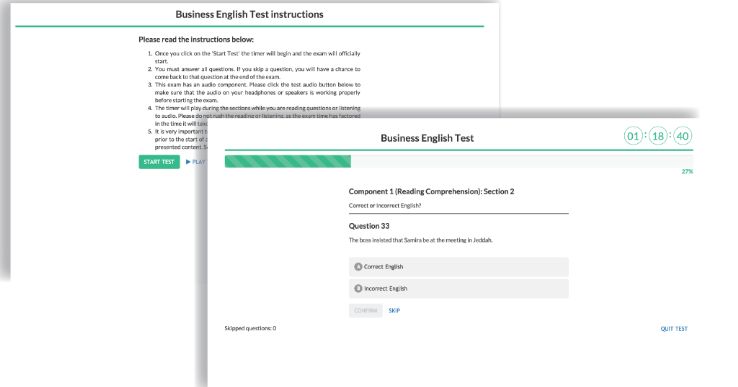Select the Incorrect English radio option

click(458, 289)
